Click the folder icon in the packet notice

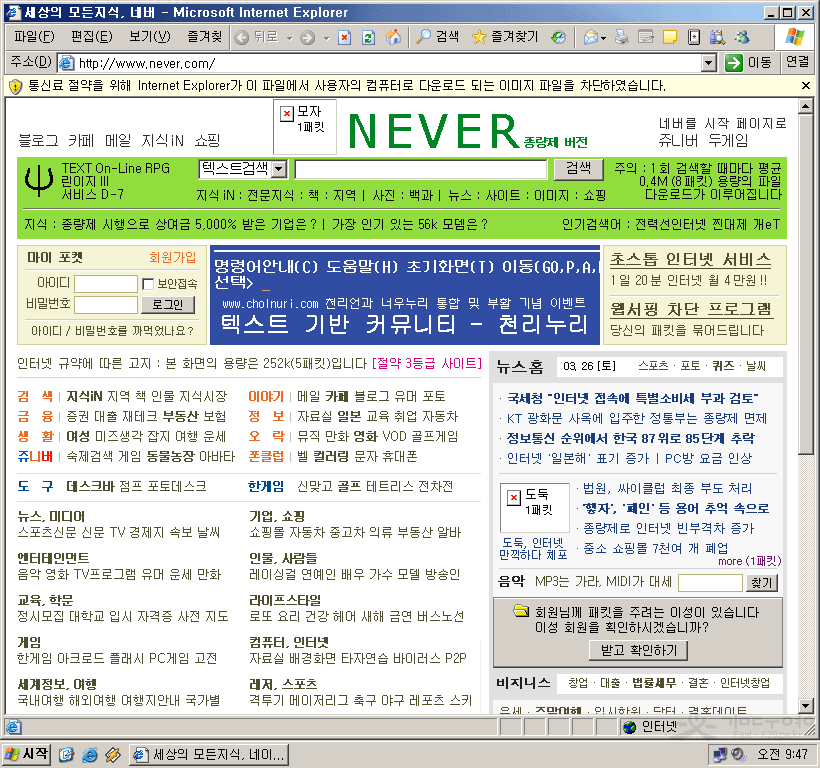(521, 611)
